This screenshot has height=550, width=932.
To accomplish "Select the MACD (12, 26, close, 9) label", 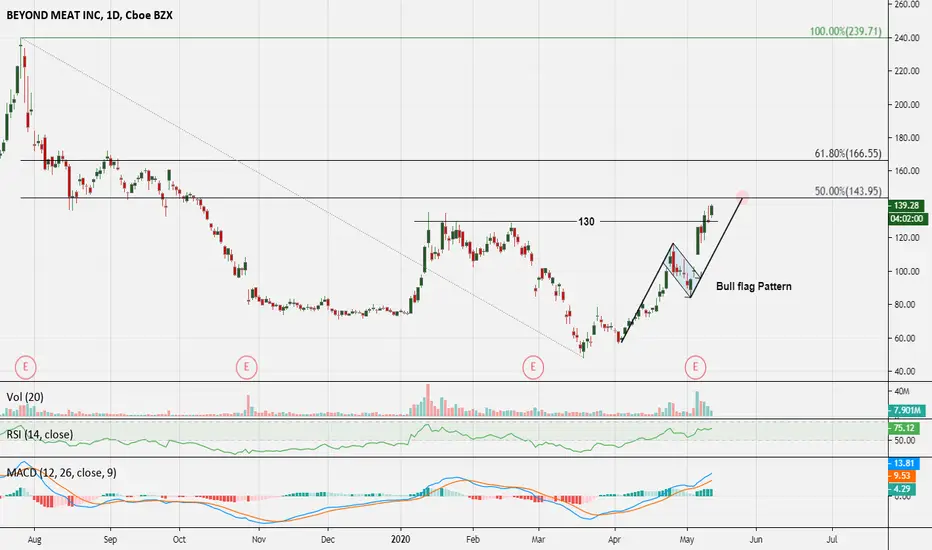I will point(61,473).
